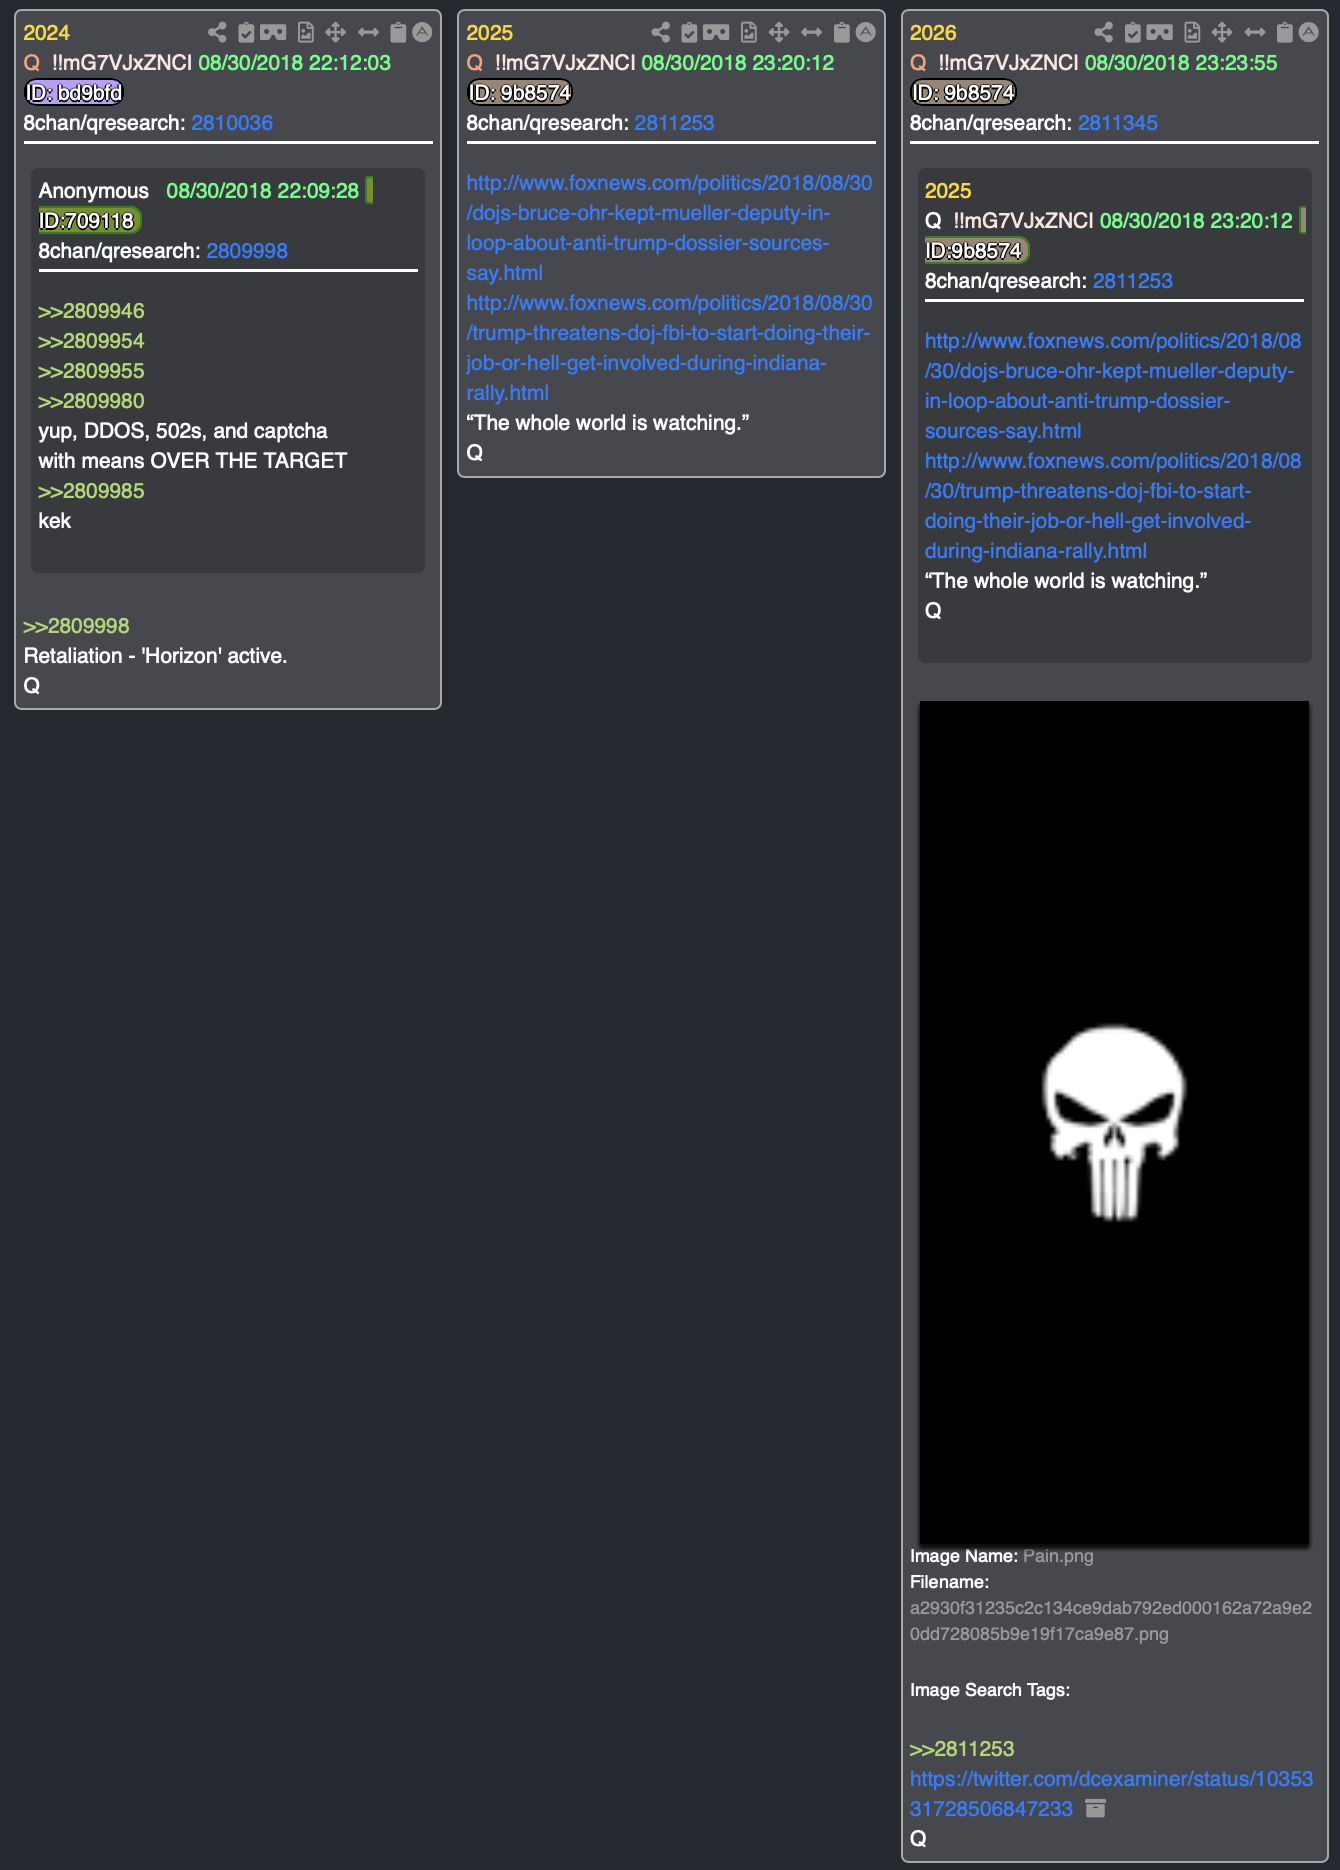Viewport: 1340px width, 1870px height.
Task: Click the four-way move icon on post 2026
Action: coord(1222,33)
